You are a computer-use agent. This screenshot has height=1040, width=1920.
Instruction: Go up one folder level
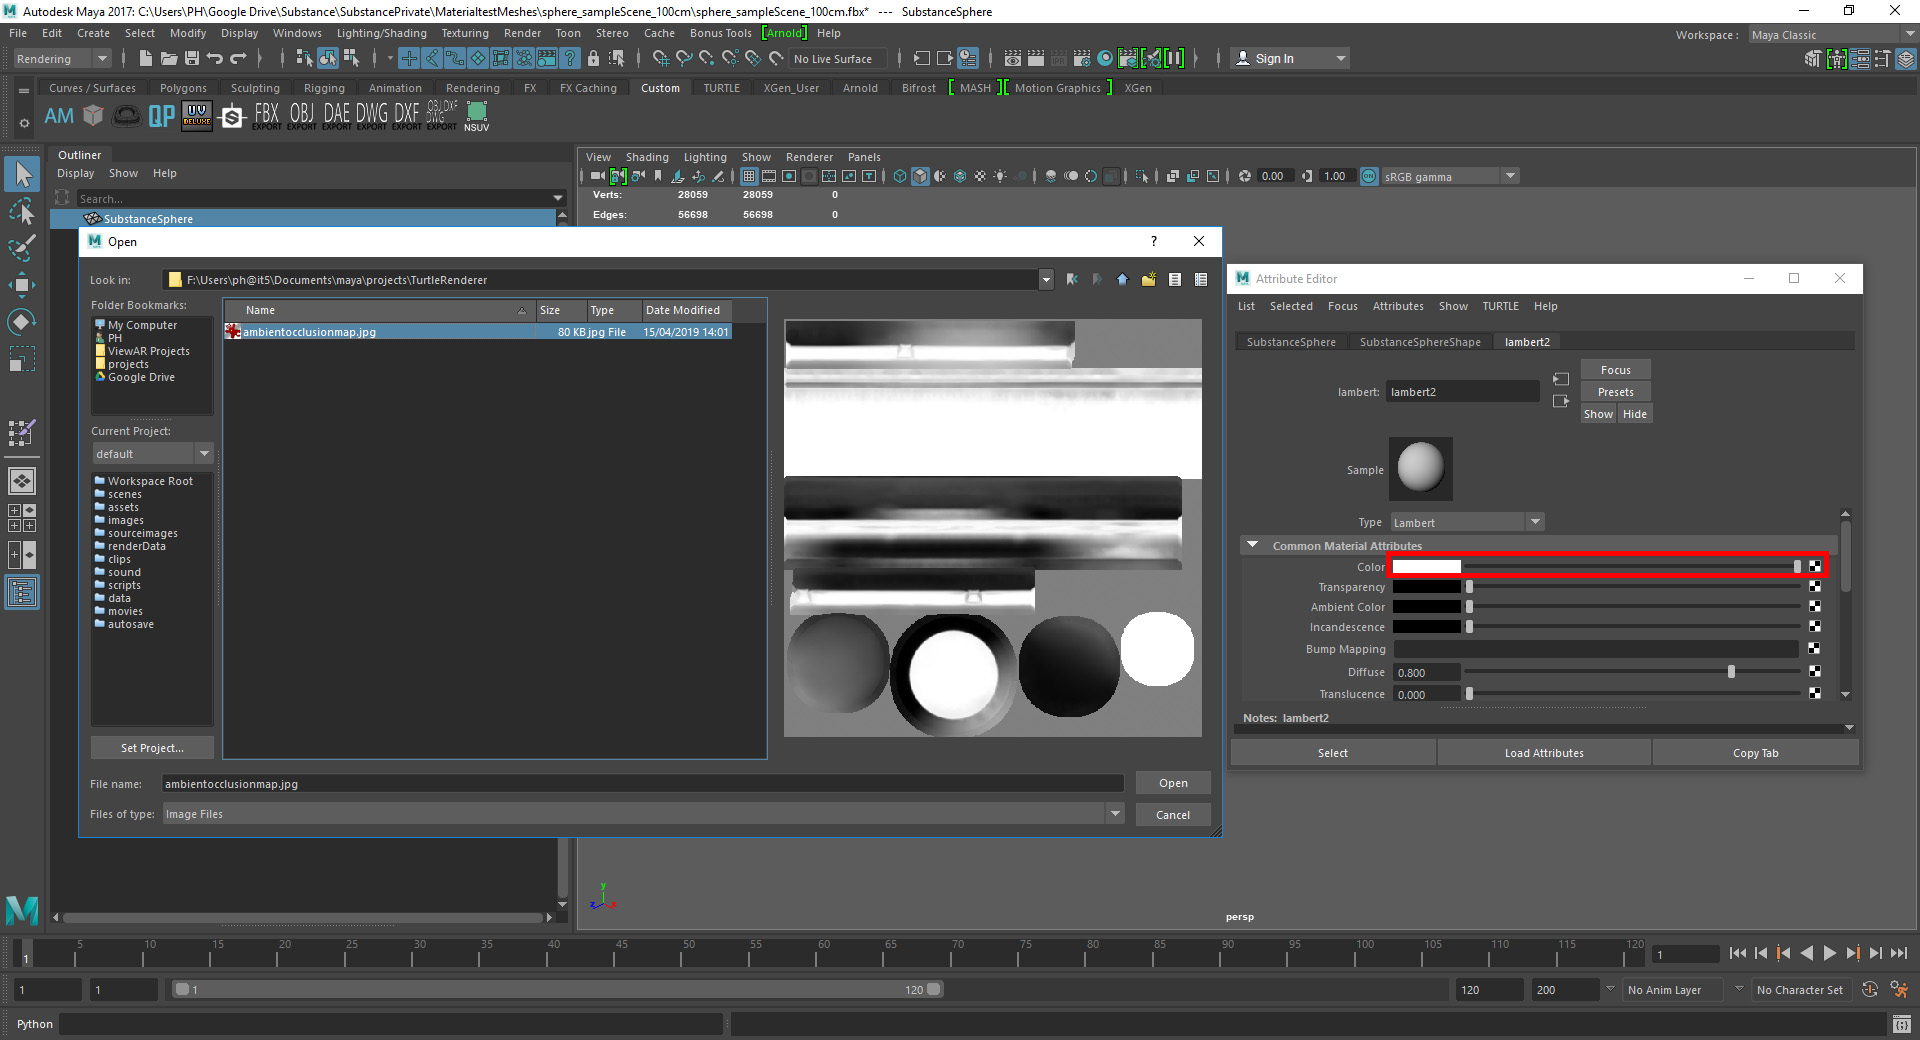tap(1122, 280)
